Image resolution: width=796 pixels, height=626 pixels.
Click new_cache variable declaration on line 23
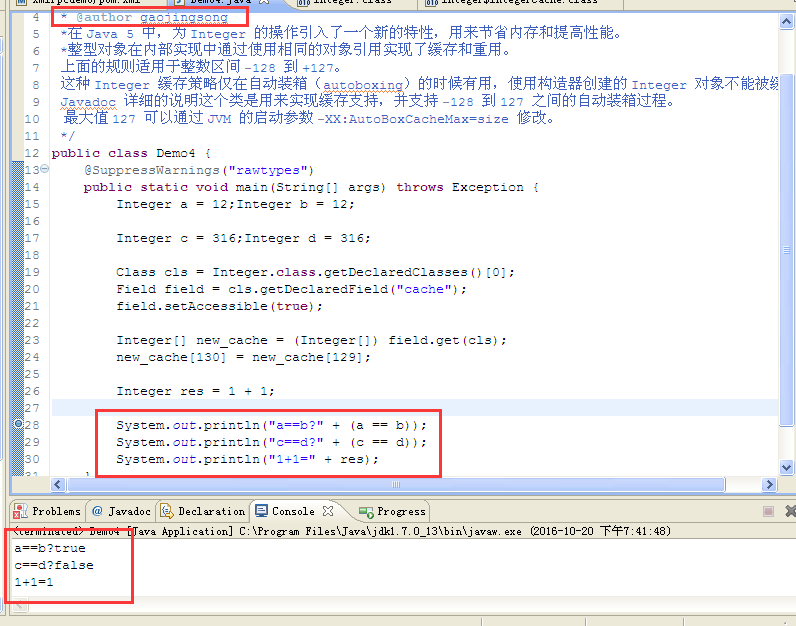(232, 340)
